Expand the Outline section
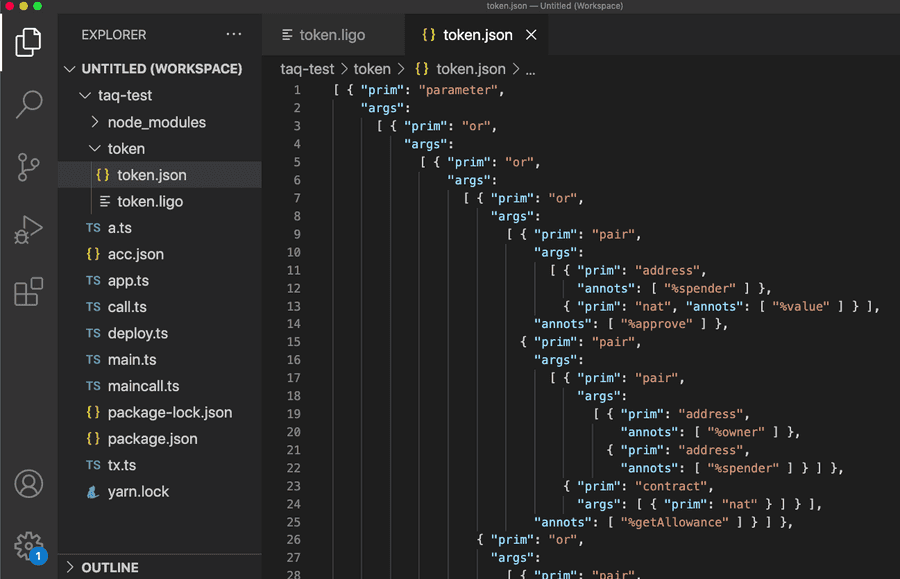This screenshot has height=579, width=900. coord(110,567)
